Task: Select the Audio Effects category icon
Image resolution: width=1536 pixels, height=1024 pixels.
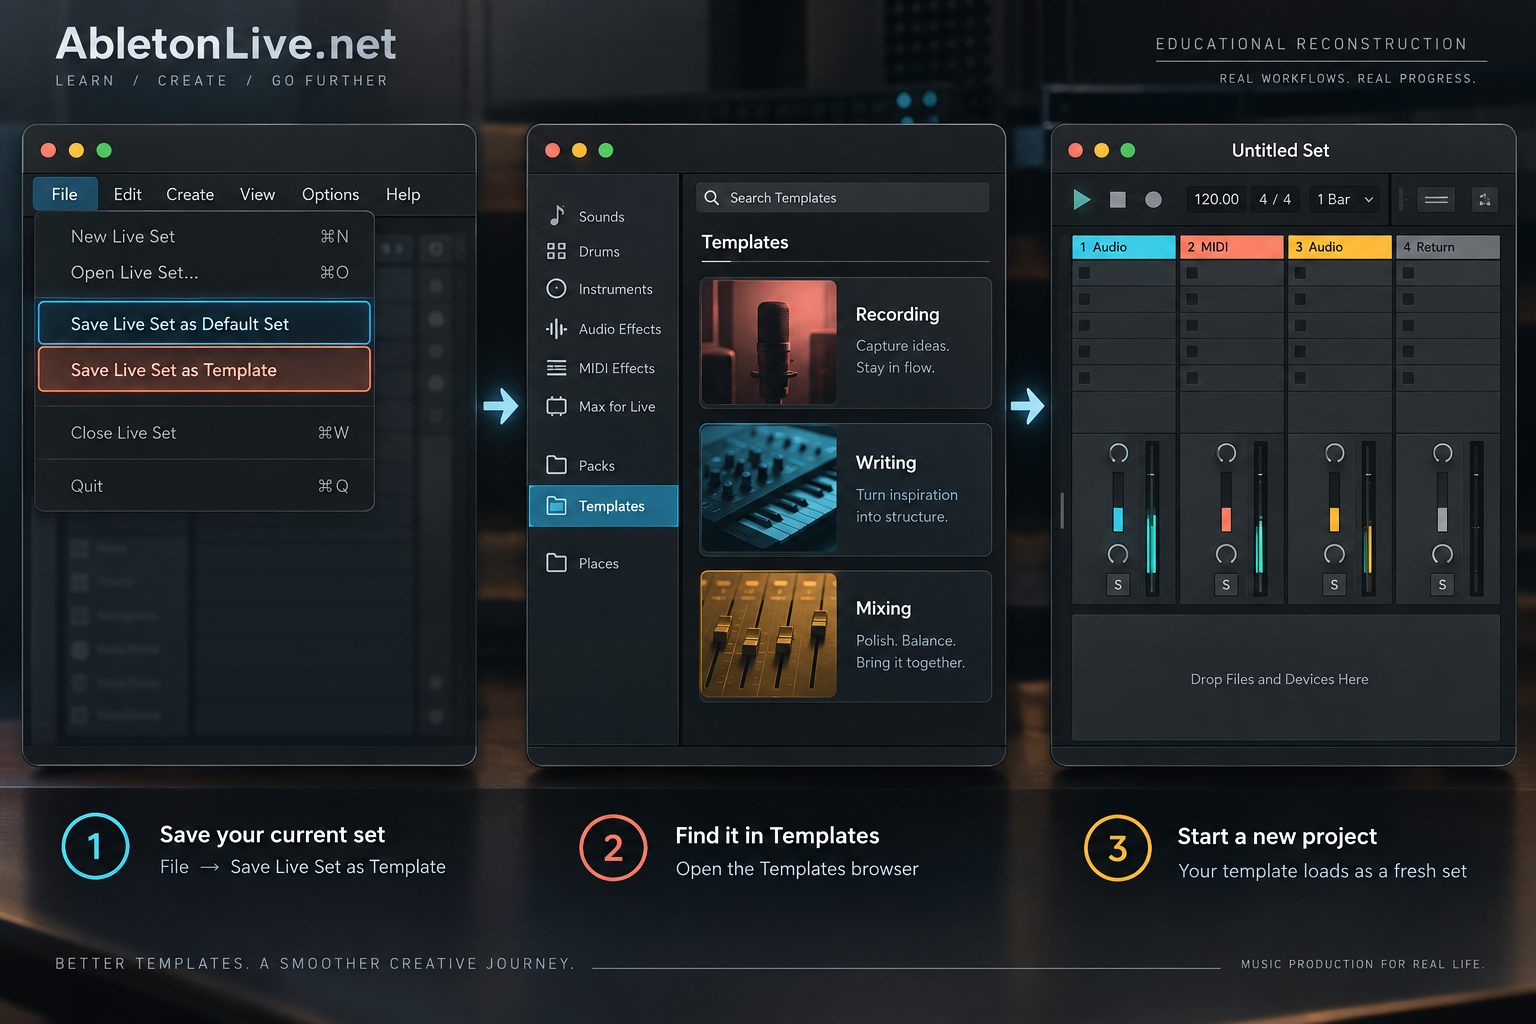Action: (x=556, y=328)
